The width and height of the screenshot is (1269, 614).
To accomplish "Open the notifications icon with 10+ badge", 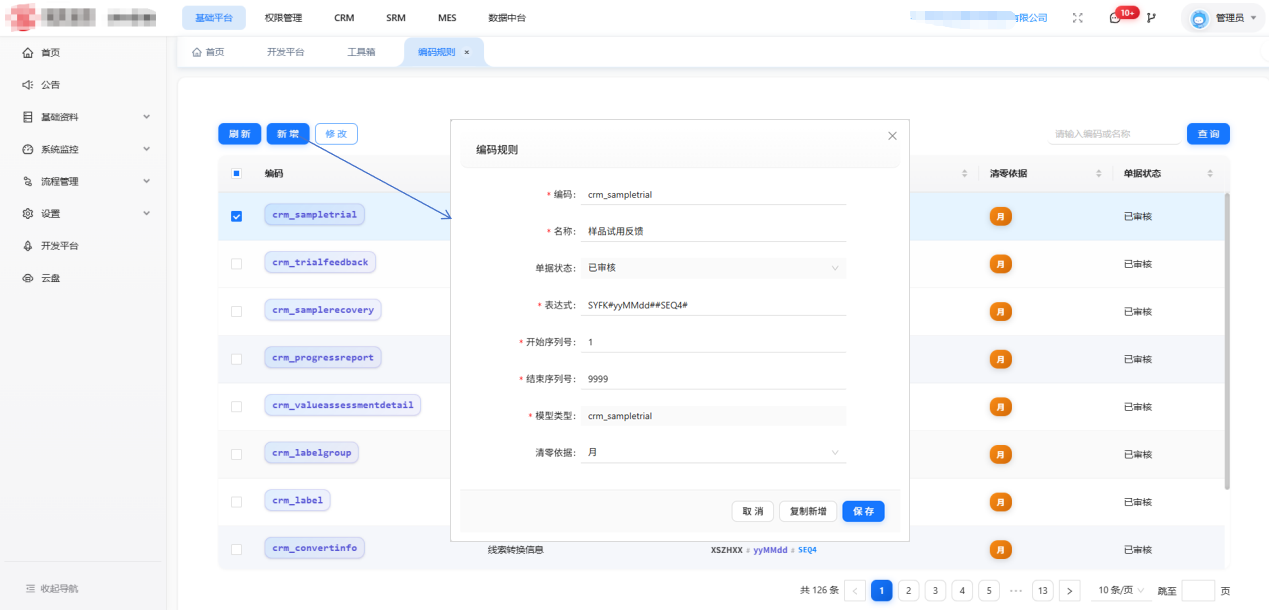I will click(1115, 18).
